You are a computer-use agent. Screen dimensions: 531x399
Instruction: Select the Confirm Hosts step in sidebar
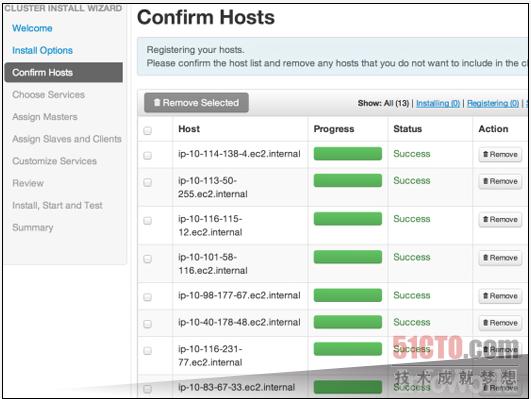[64, 72]
